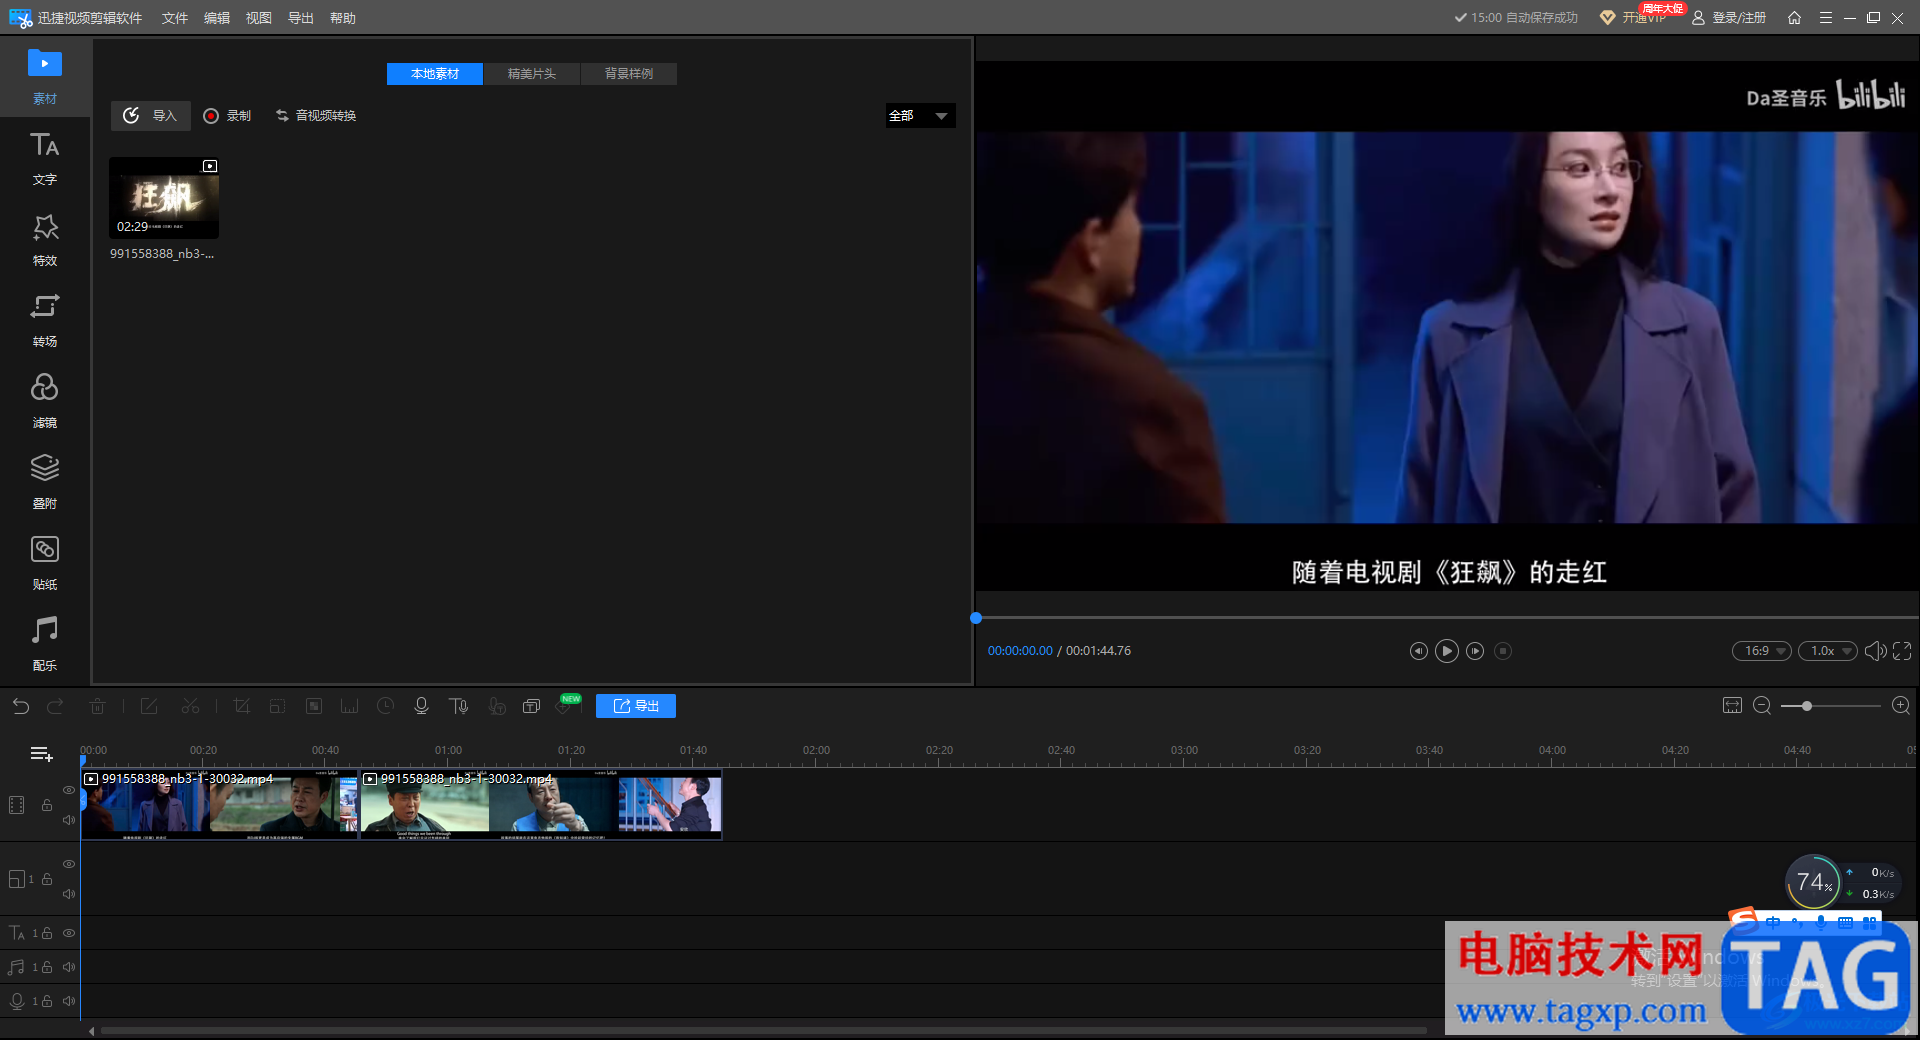Switch to the 本地素材 tab
This screenshot has height=1040, width=1920.
[435, 74]
